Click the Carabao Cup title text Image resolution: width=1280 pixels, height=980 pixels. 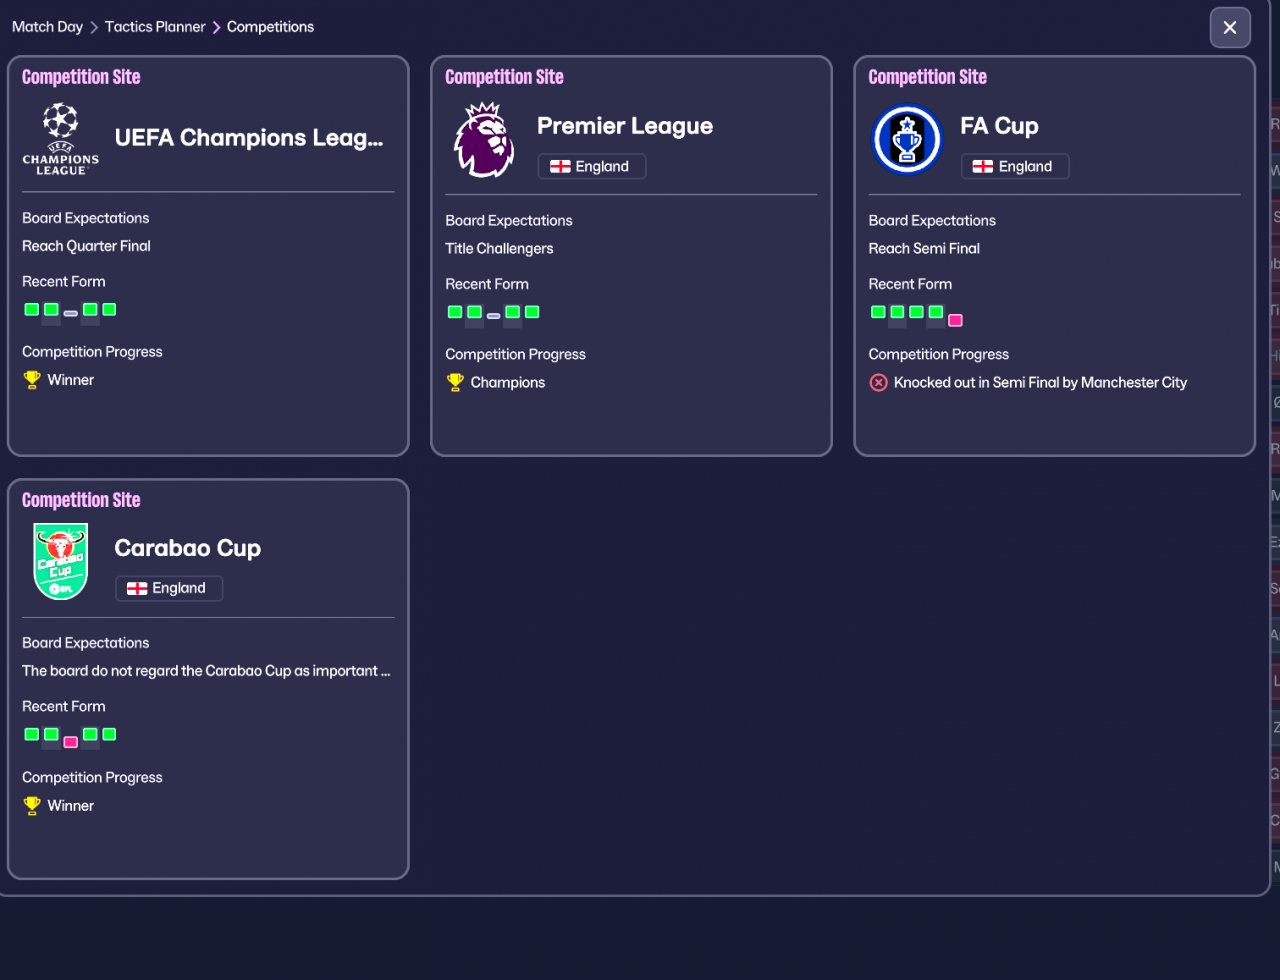click(x=188, y=548)
